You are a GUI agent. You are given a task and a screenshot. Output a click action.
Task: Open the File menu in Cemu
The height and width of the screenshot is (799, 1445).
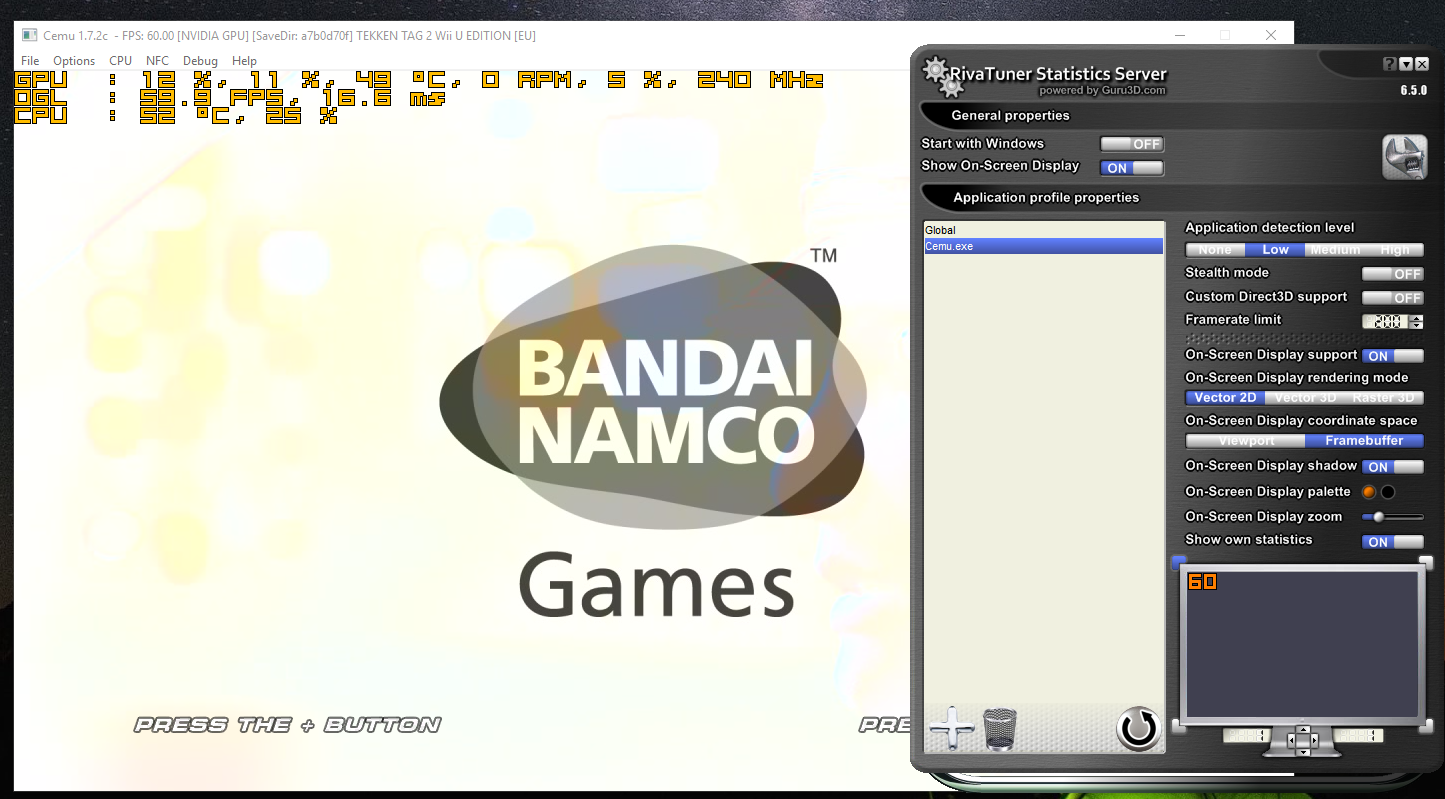click(x=30, y=61)
